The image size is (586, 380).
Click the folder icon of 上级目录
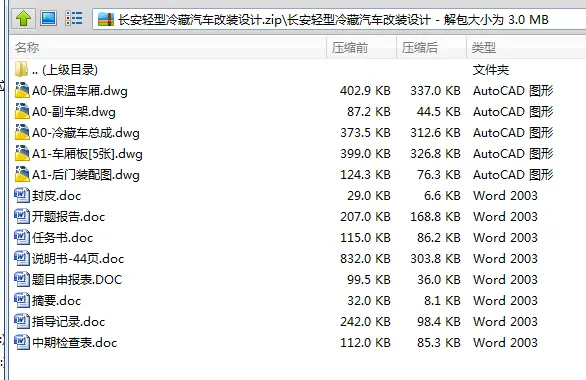[22, 69]
